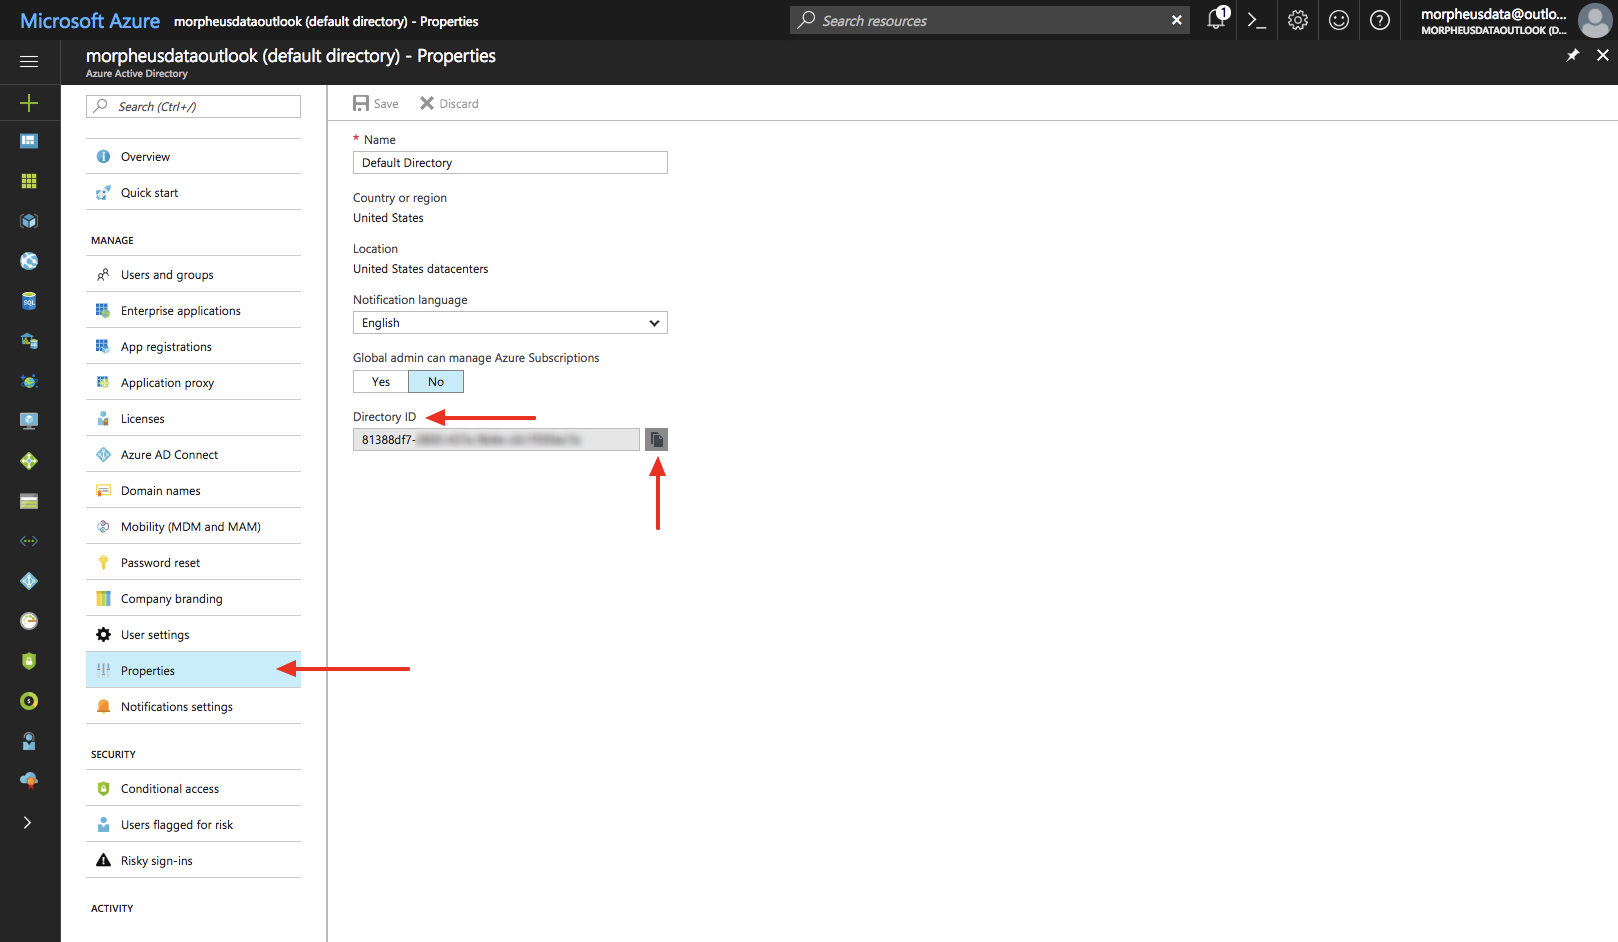Open Cost Management green circle icon

(x=29, y=701)
